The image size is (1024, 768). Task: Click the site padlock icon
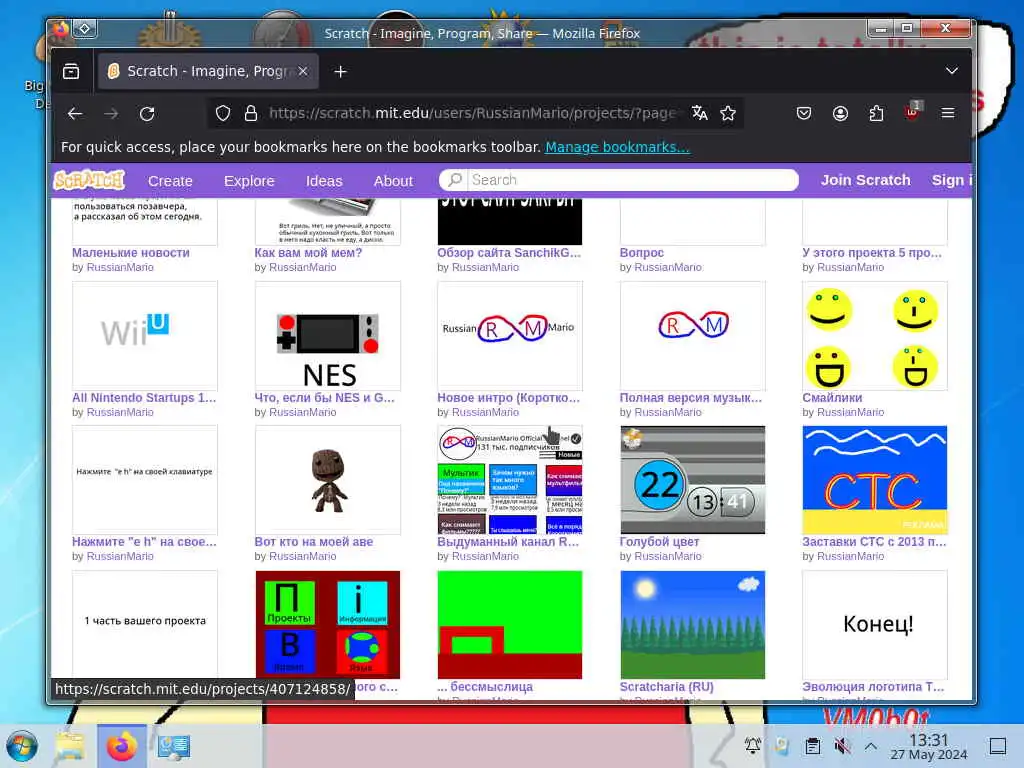point(251,114)
